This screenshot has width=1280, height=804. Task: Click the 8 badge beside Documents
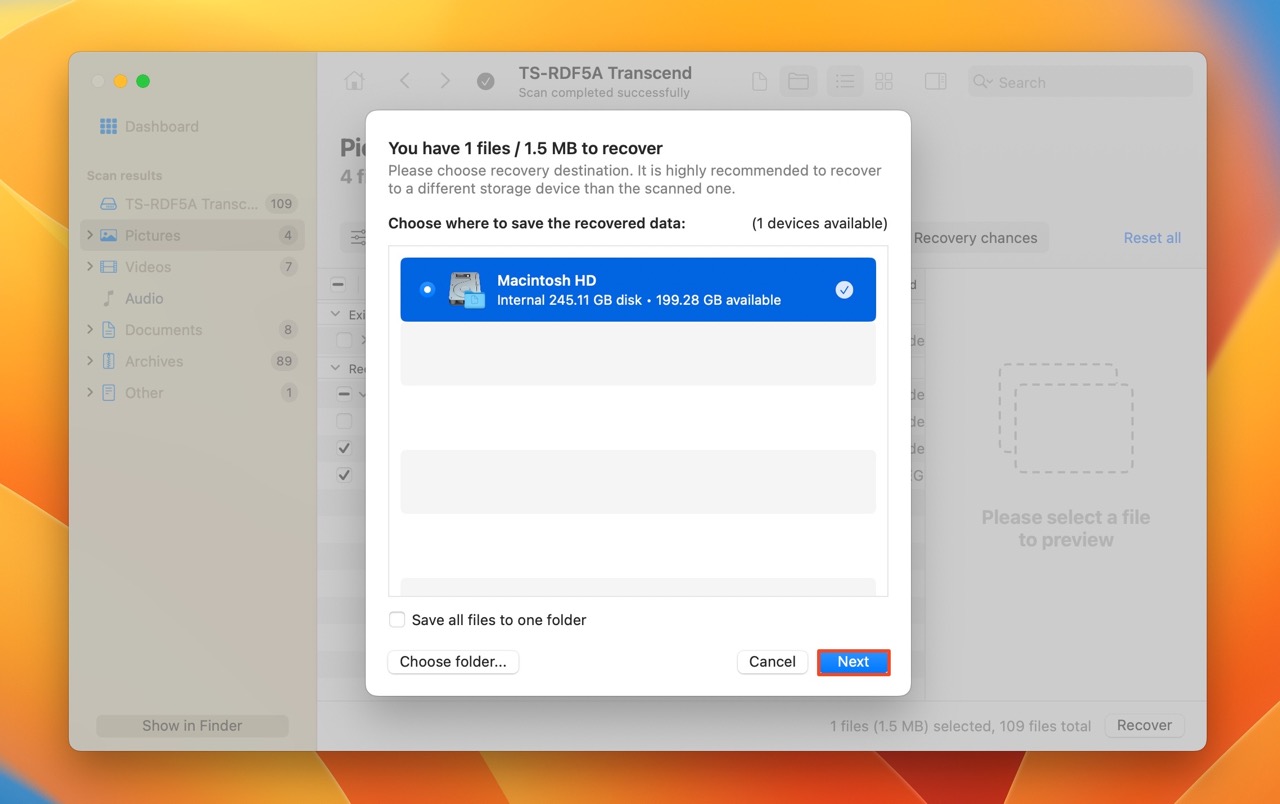pyautogui.click(x=288, y=330)
